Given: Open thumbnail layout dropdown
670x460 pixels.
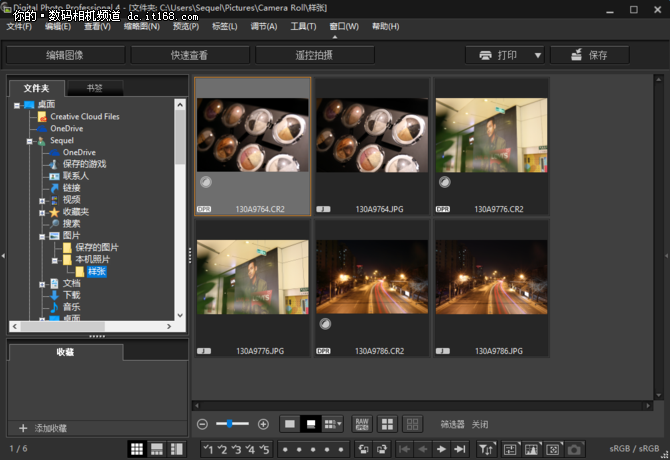Looking at the screenshot, I should pos(333,424).
